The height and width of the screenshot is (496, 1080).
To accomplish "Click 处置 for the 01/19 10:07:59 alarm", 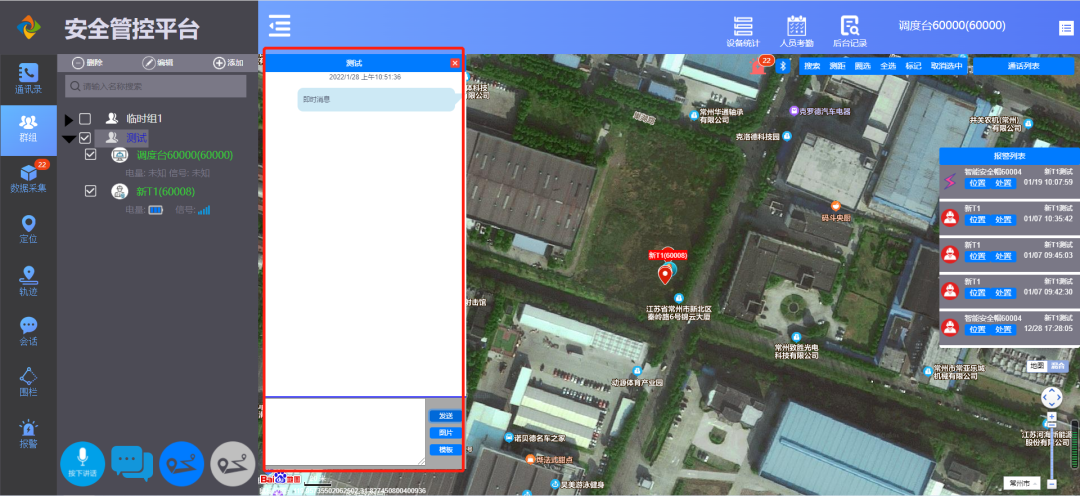I will (1003, 183).
